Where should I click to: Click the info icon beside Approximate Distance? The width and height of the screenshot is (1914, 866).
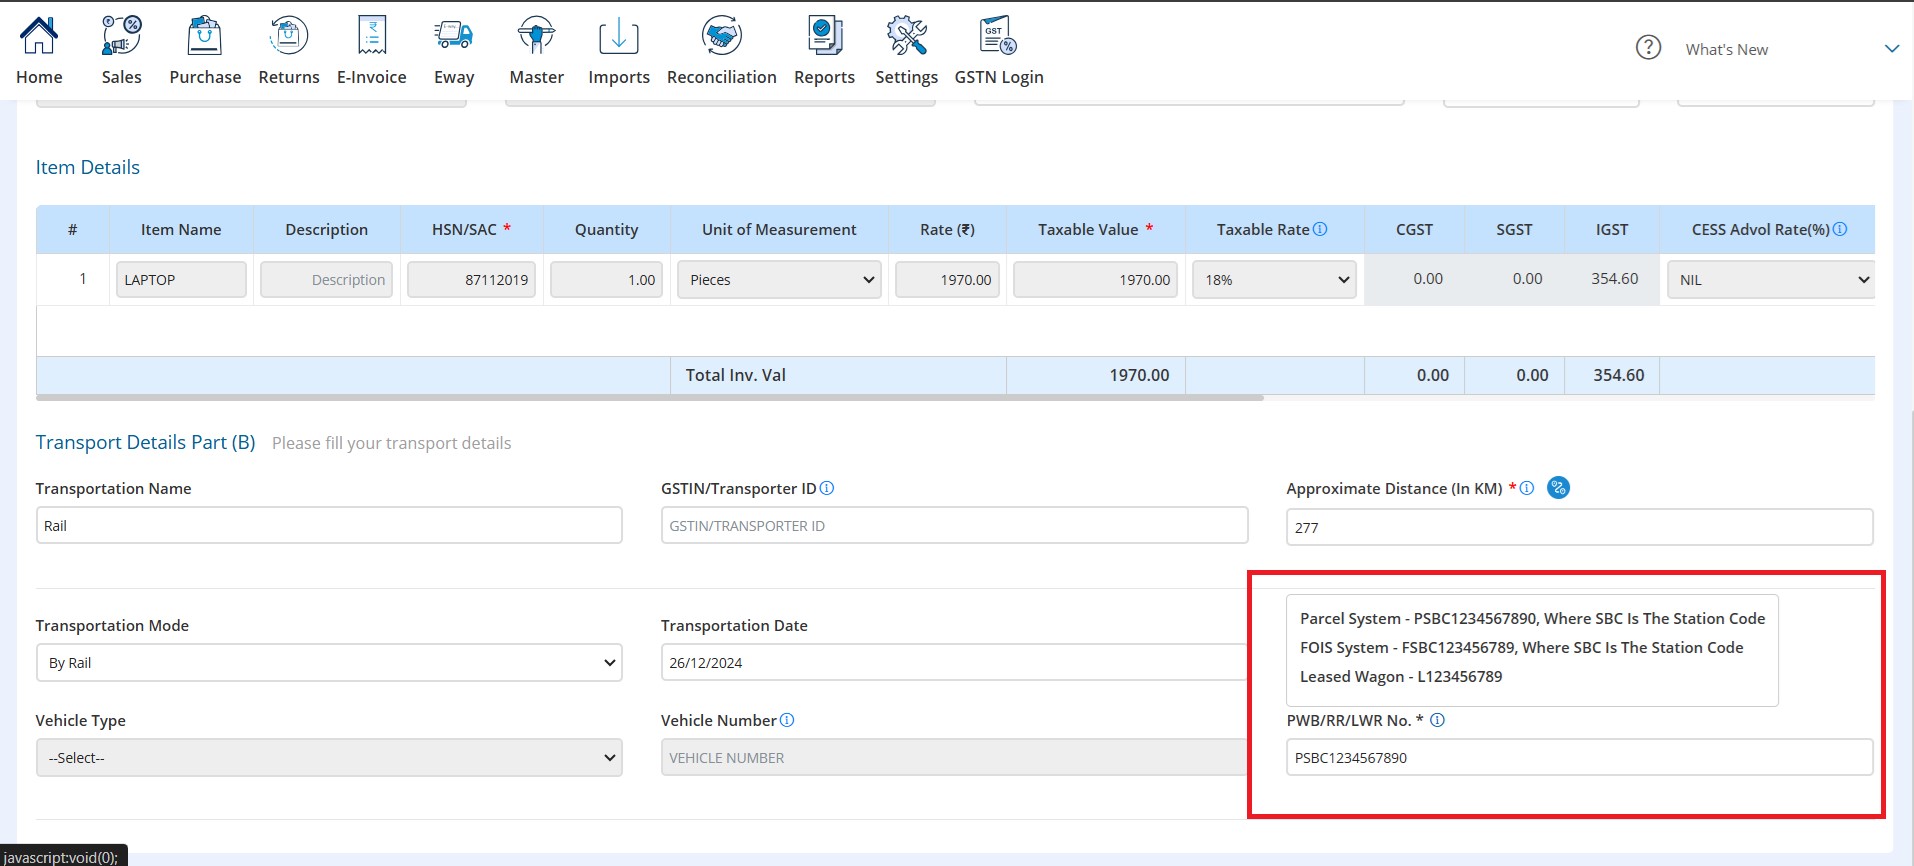[x=1527, y=488]
